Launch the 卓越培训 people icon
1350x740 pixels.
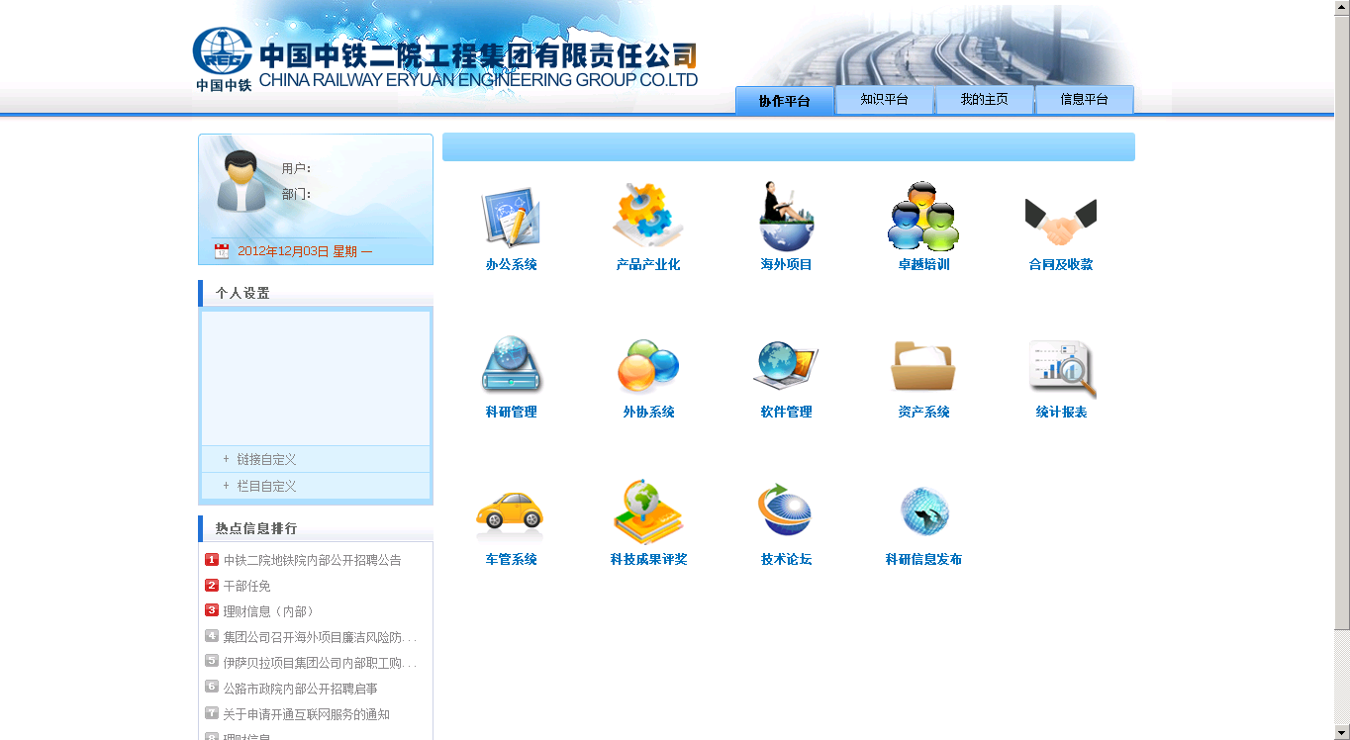(x=923, y=217)
